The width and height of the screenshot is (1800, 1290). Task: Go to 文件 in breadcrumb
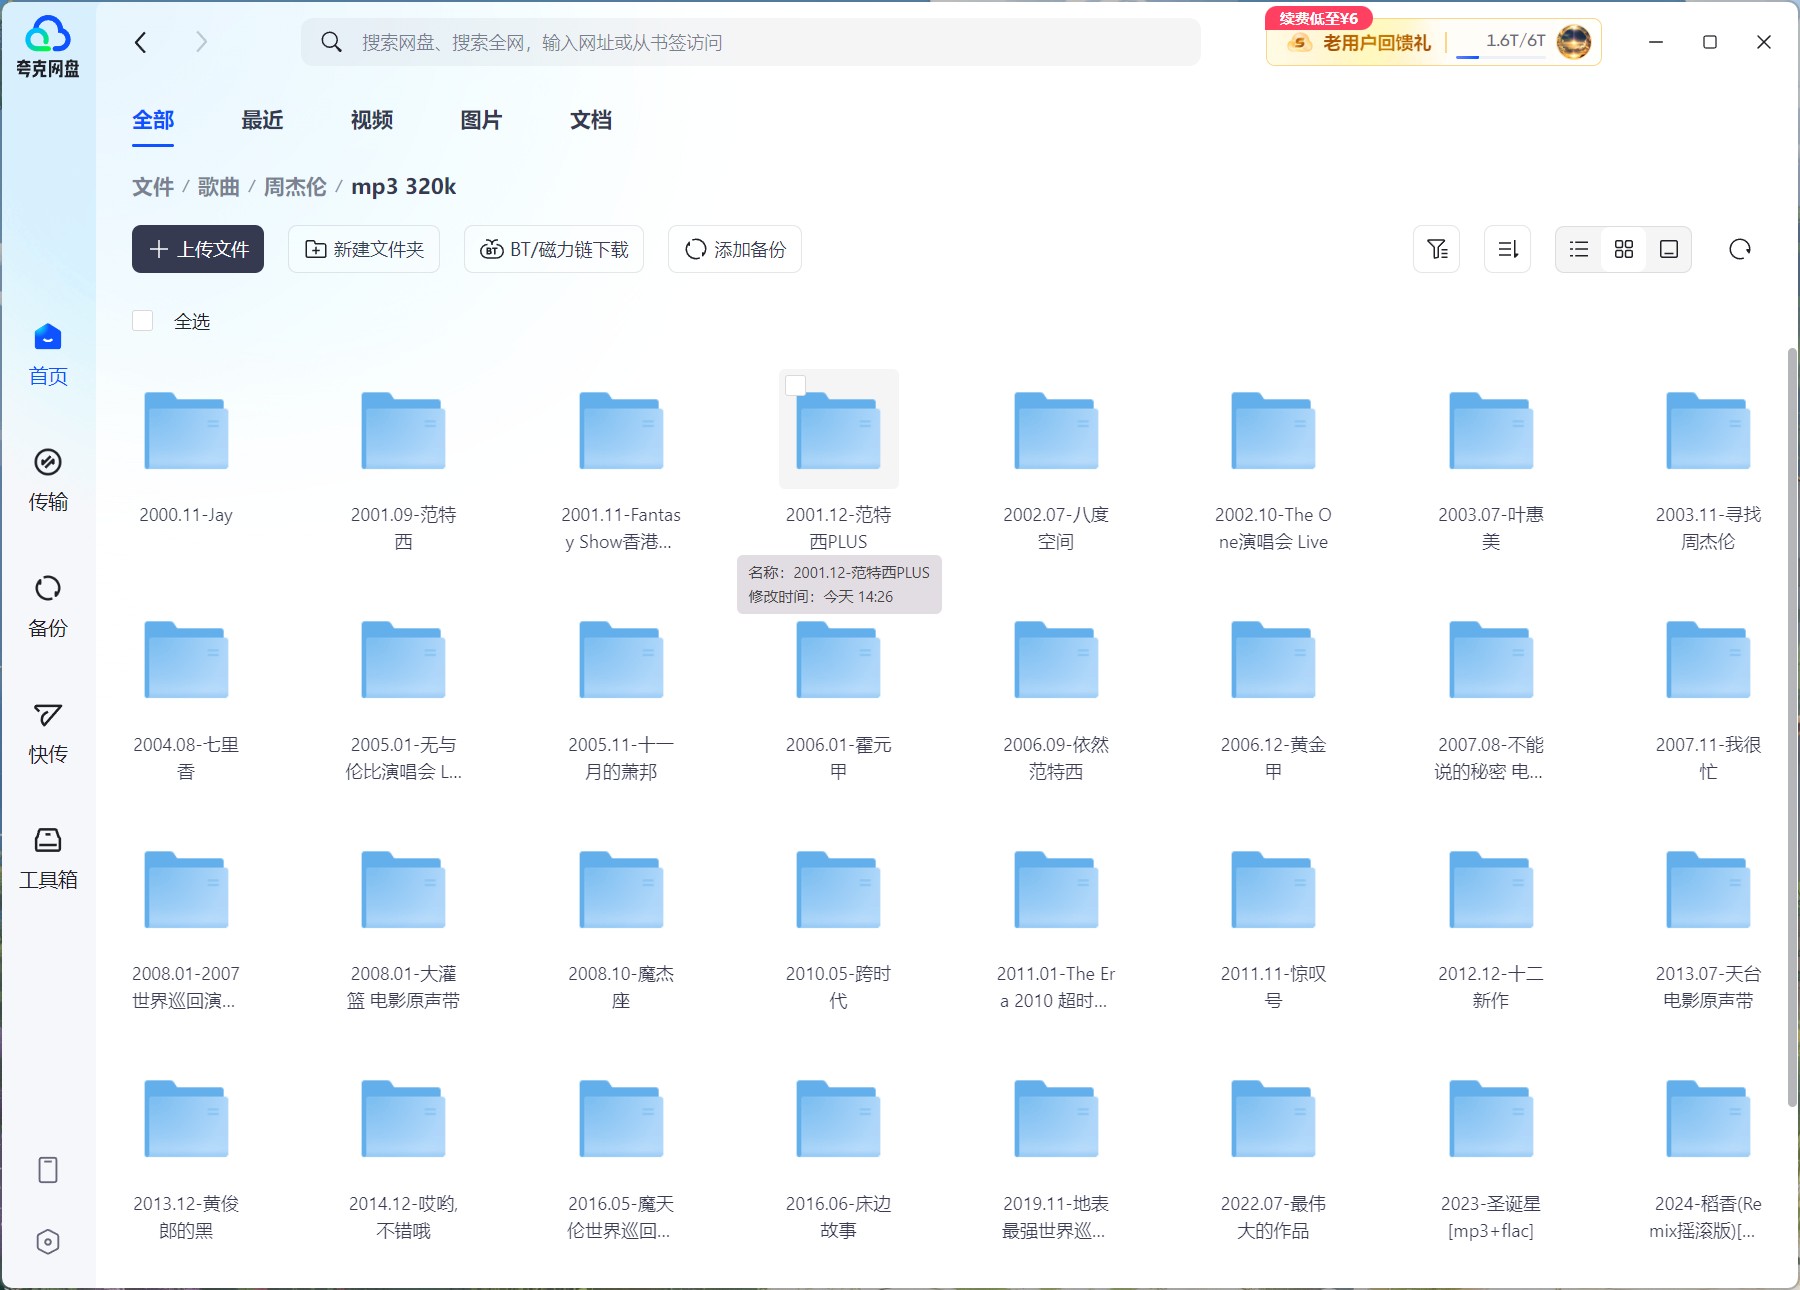coord(153,187)
